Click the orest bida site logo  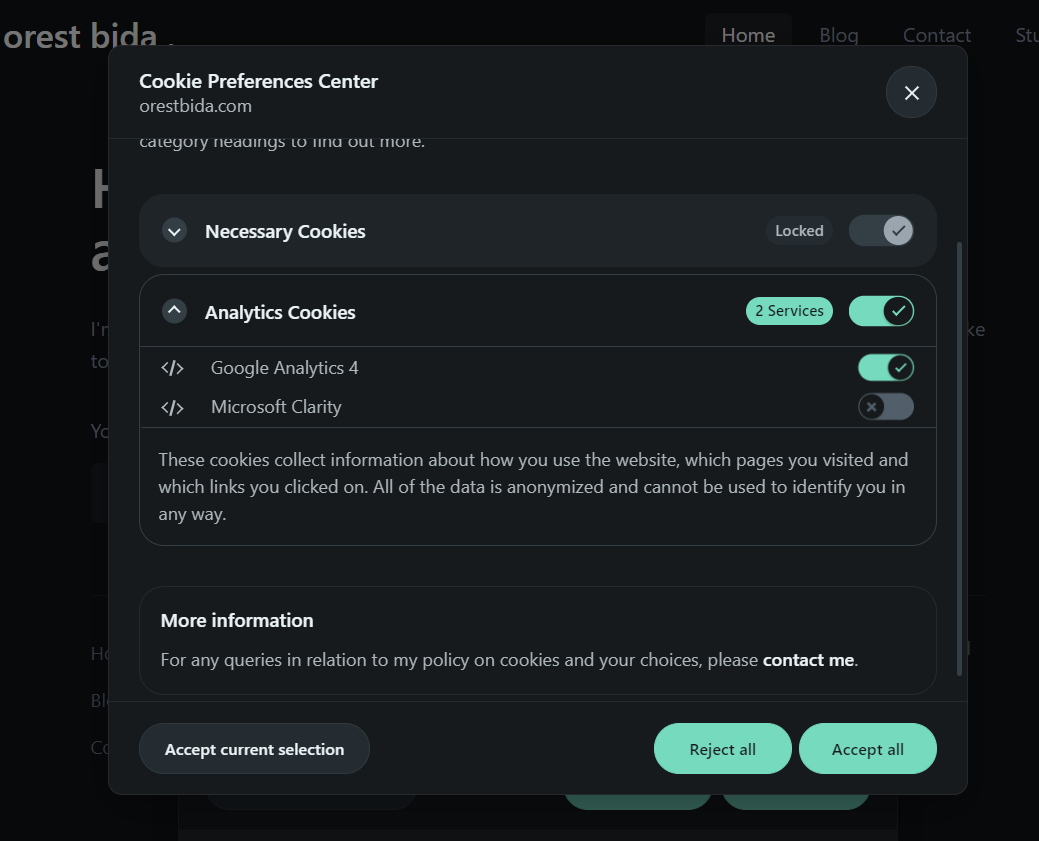(x=80, y=36)
